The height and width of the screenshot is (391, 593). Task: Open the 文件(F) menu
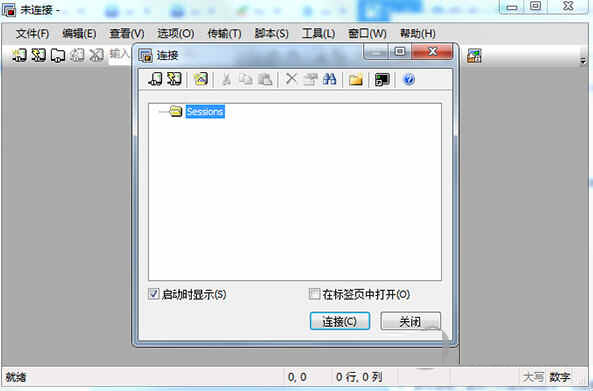tap(32, 34)
